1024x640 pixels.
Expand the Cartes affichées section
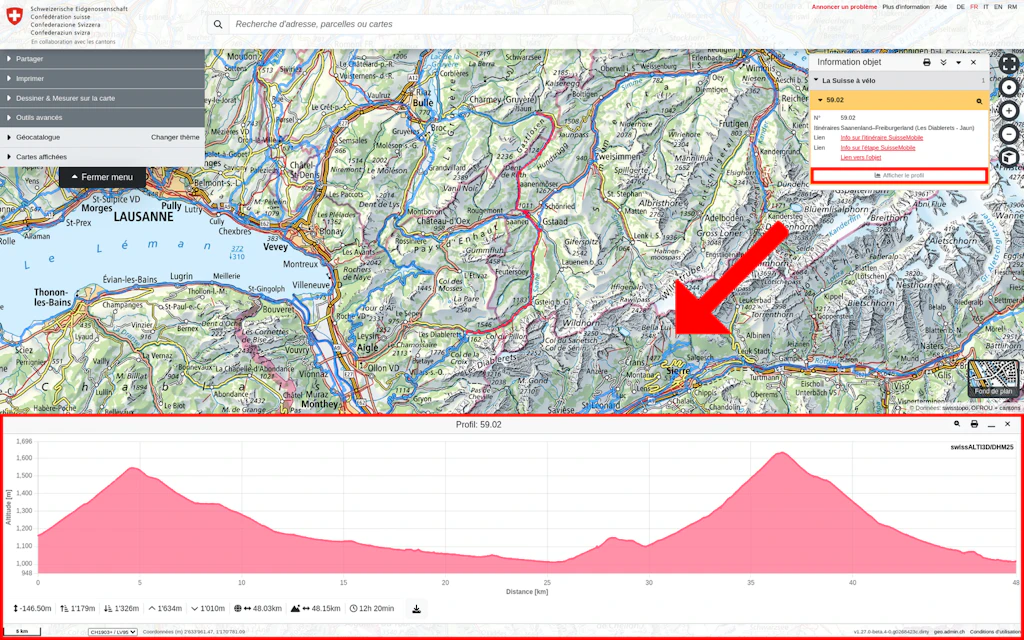[x=103, y=157]
